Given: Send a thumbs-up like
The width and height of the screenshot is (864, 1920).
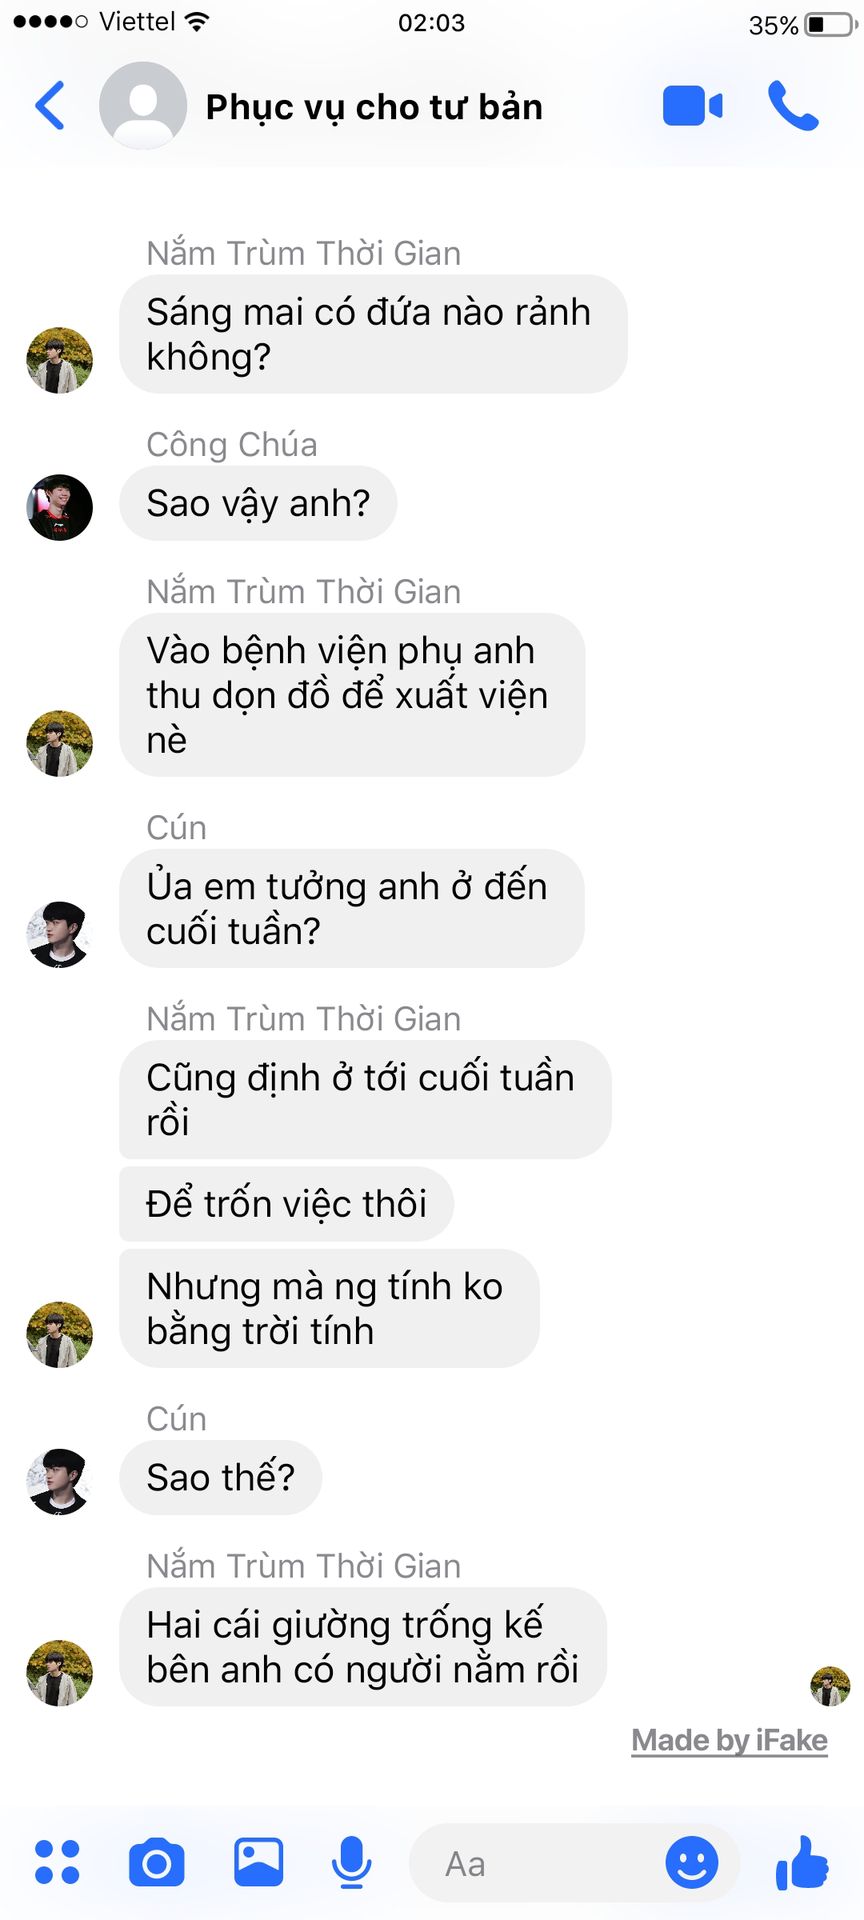Looking at the screenshot, I should point(802,1862).
